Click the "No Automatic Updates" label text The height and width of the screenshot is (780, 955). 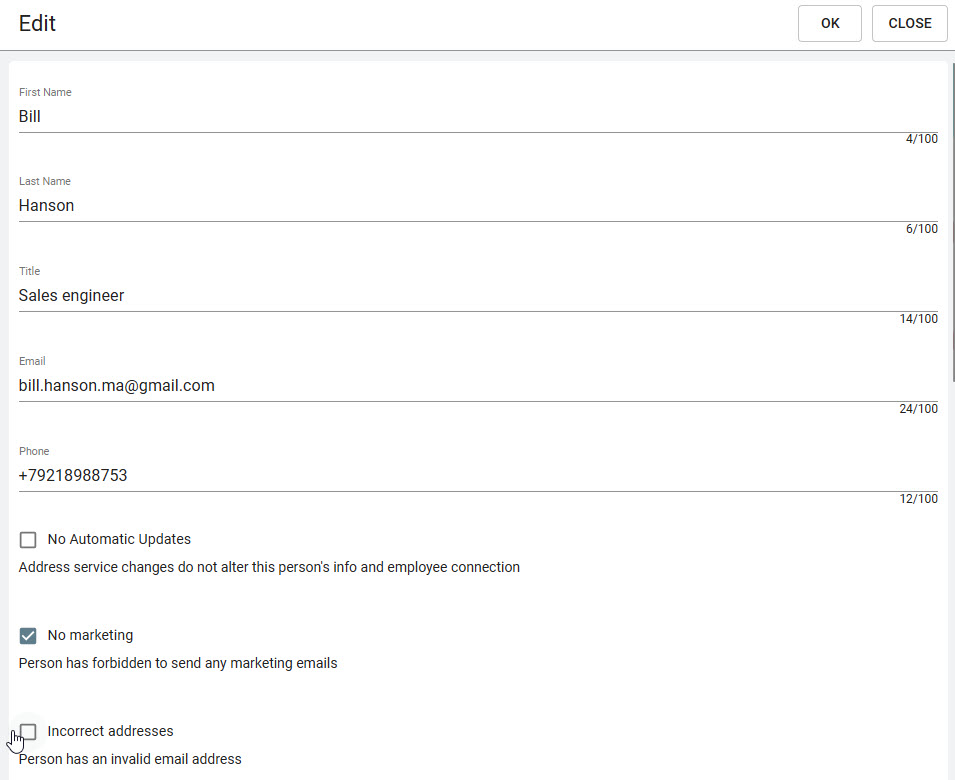pyautogui.click(x=119, y=539)
